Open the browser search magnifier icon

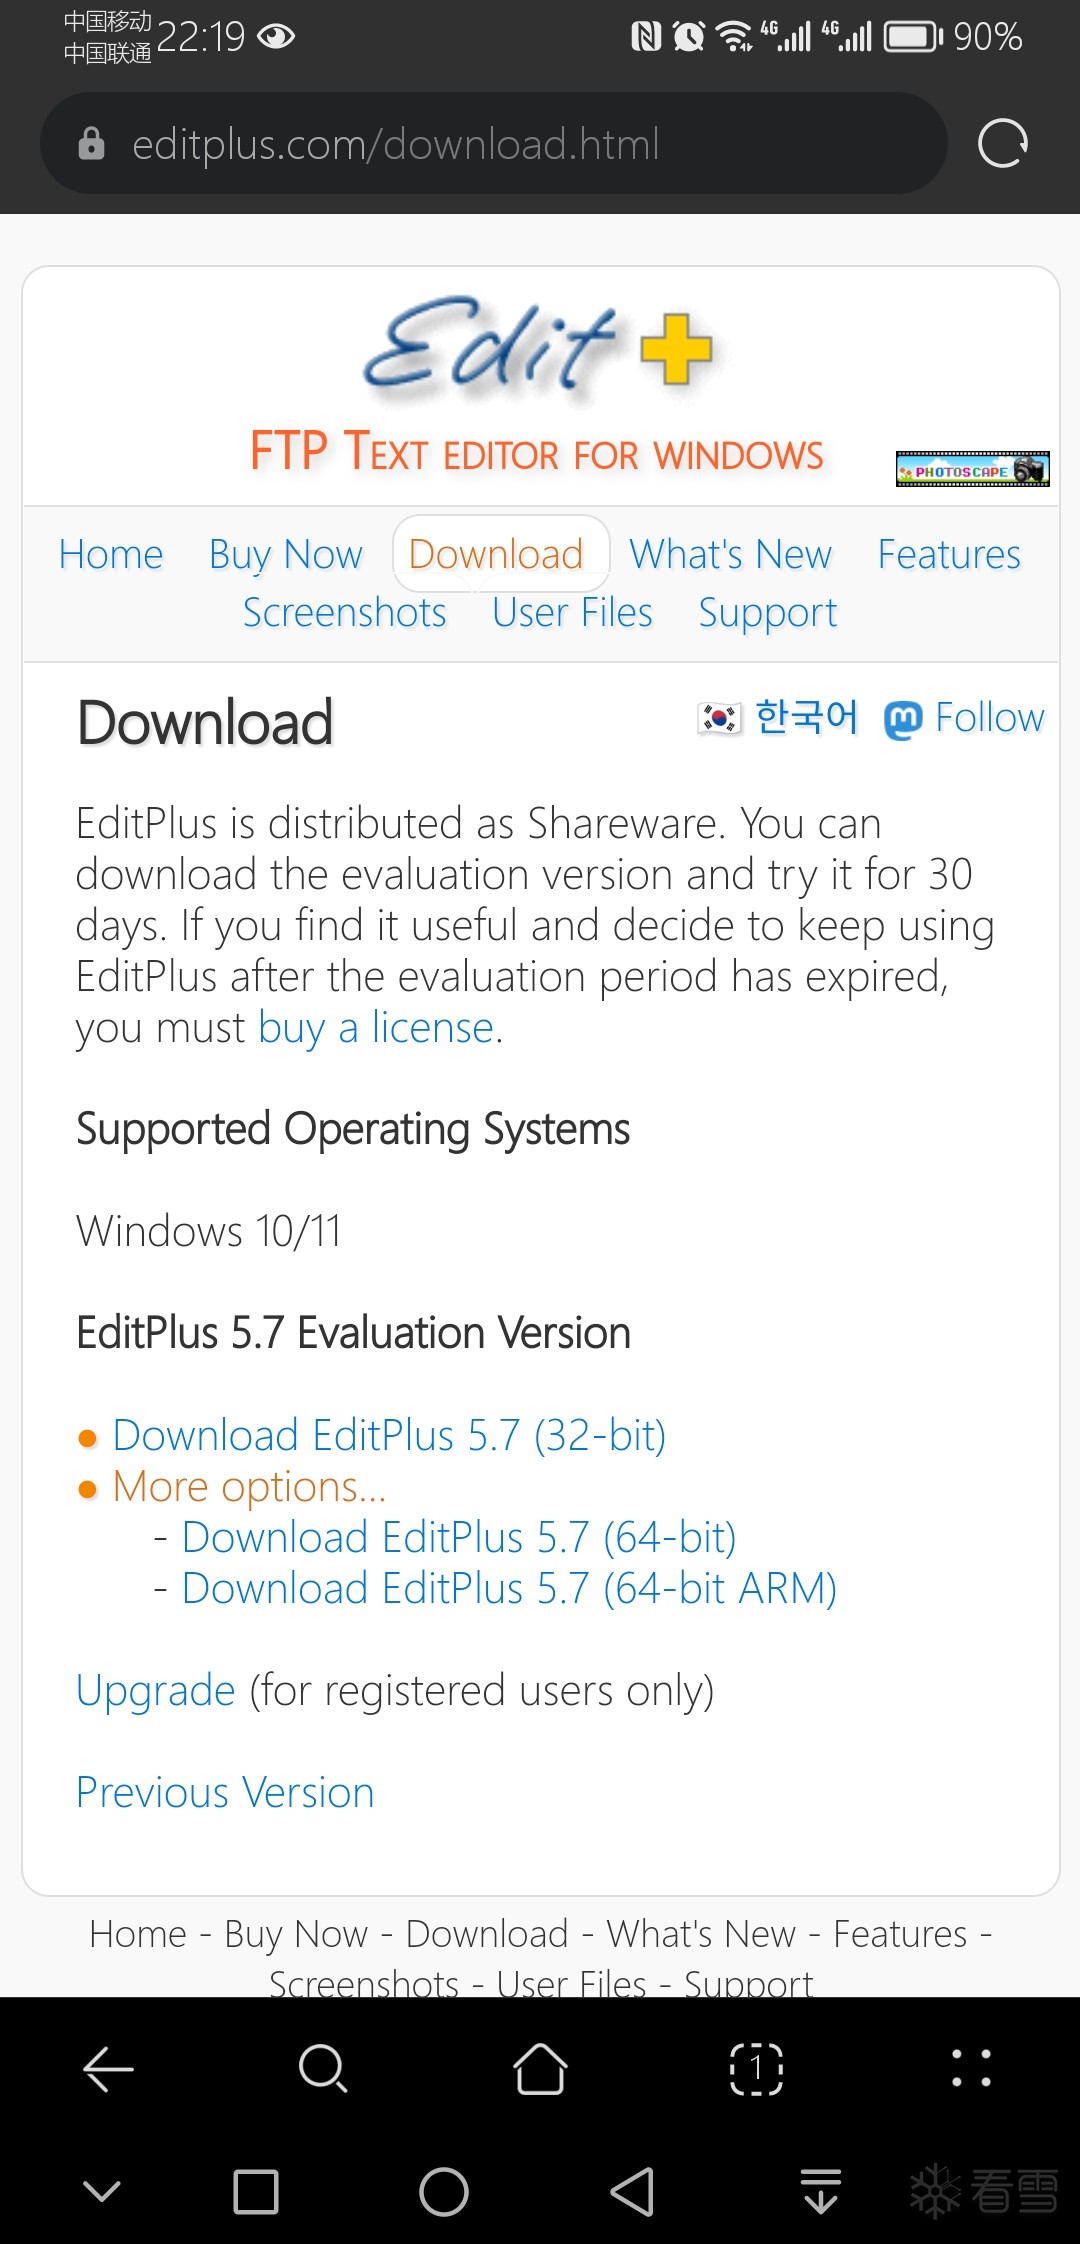tap(323, 2068)
